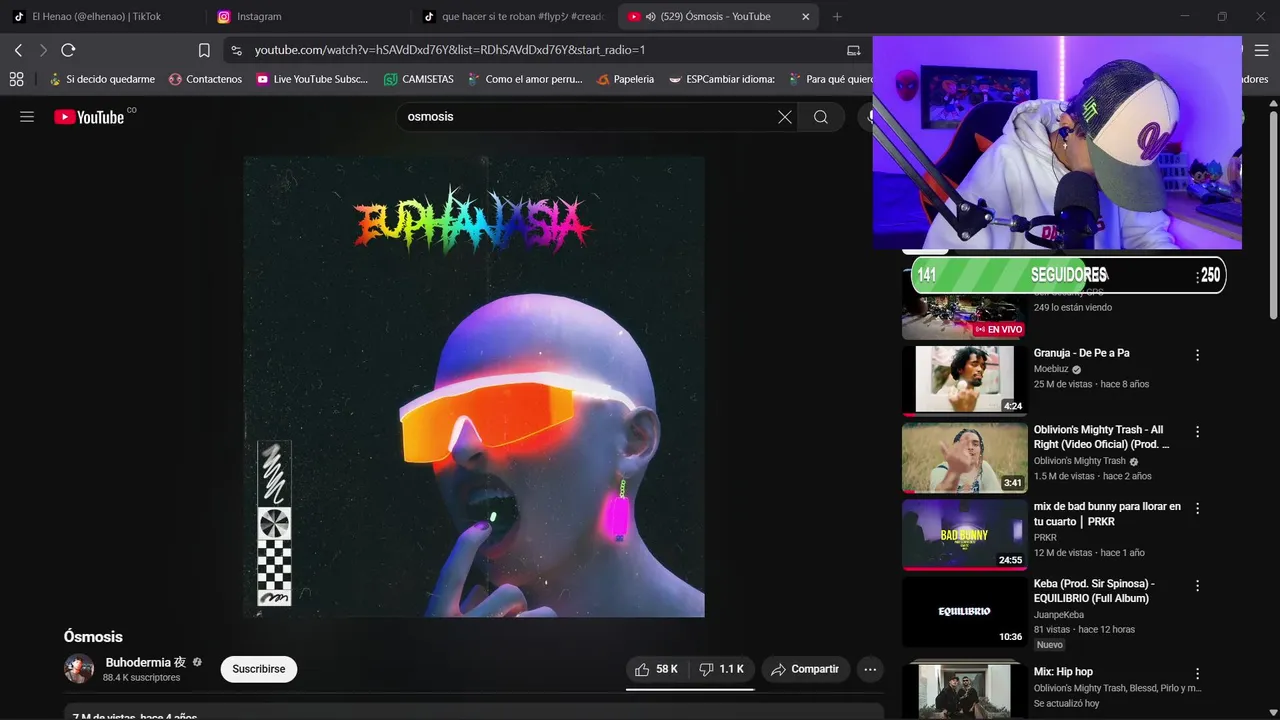The image size is (1280, 720).
Task: Open mix de bad bunny thumbnail
Action: pos(964,534)
